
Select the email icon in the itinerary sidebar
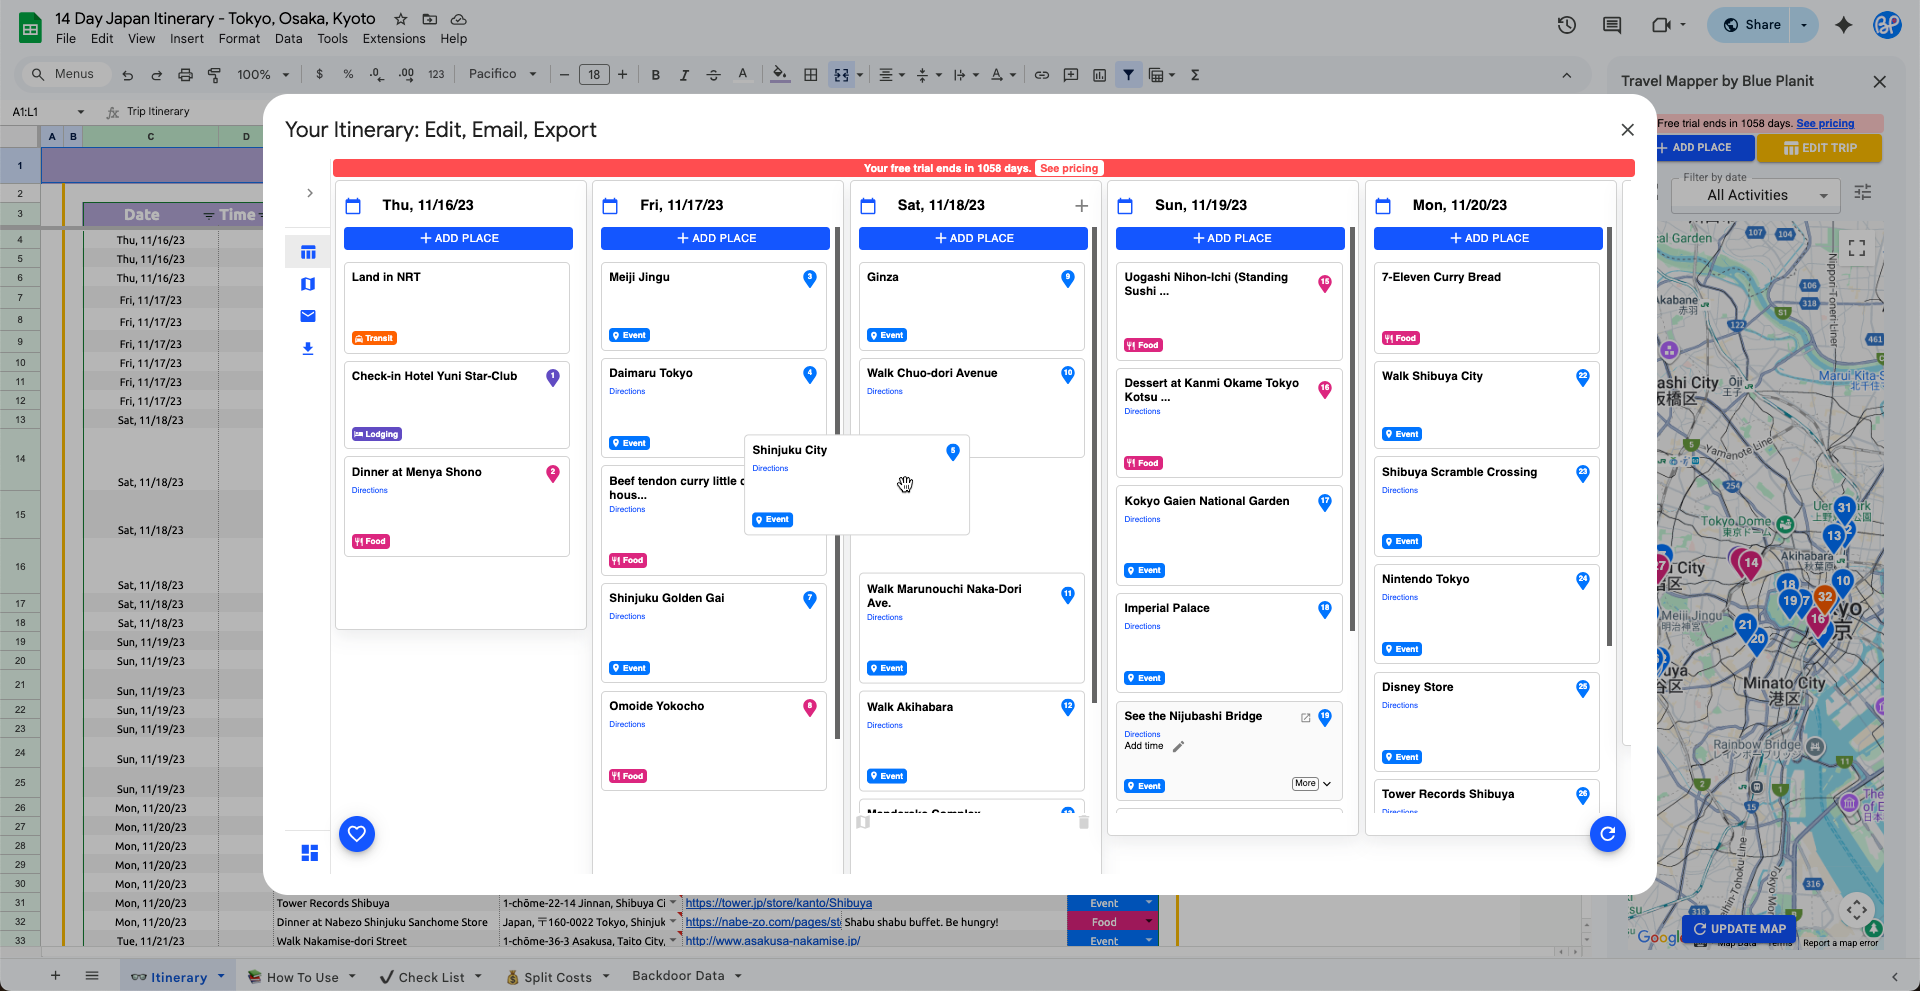[x=308, y=316]
